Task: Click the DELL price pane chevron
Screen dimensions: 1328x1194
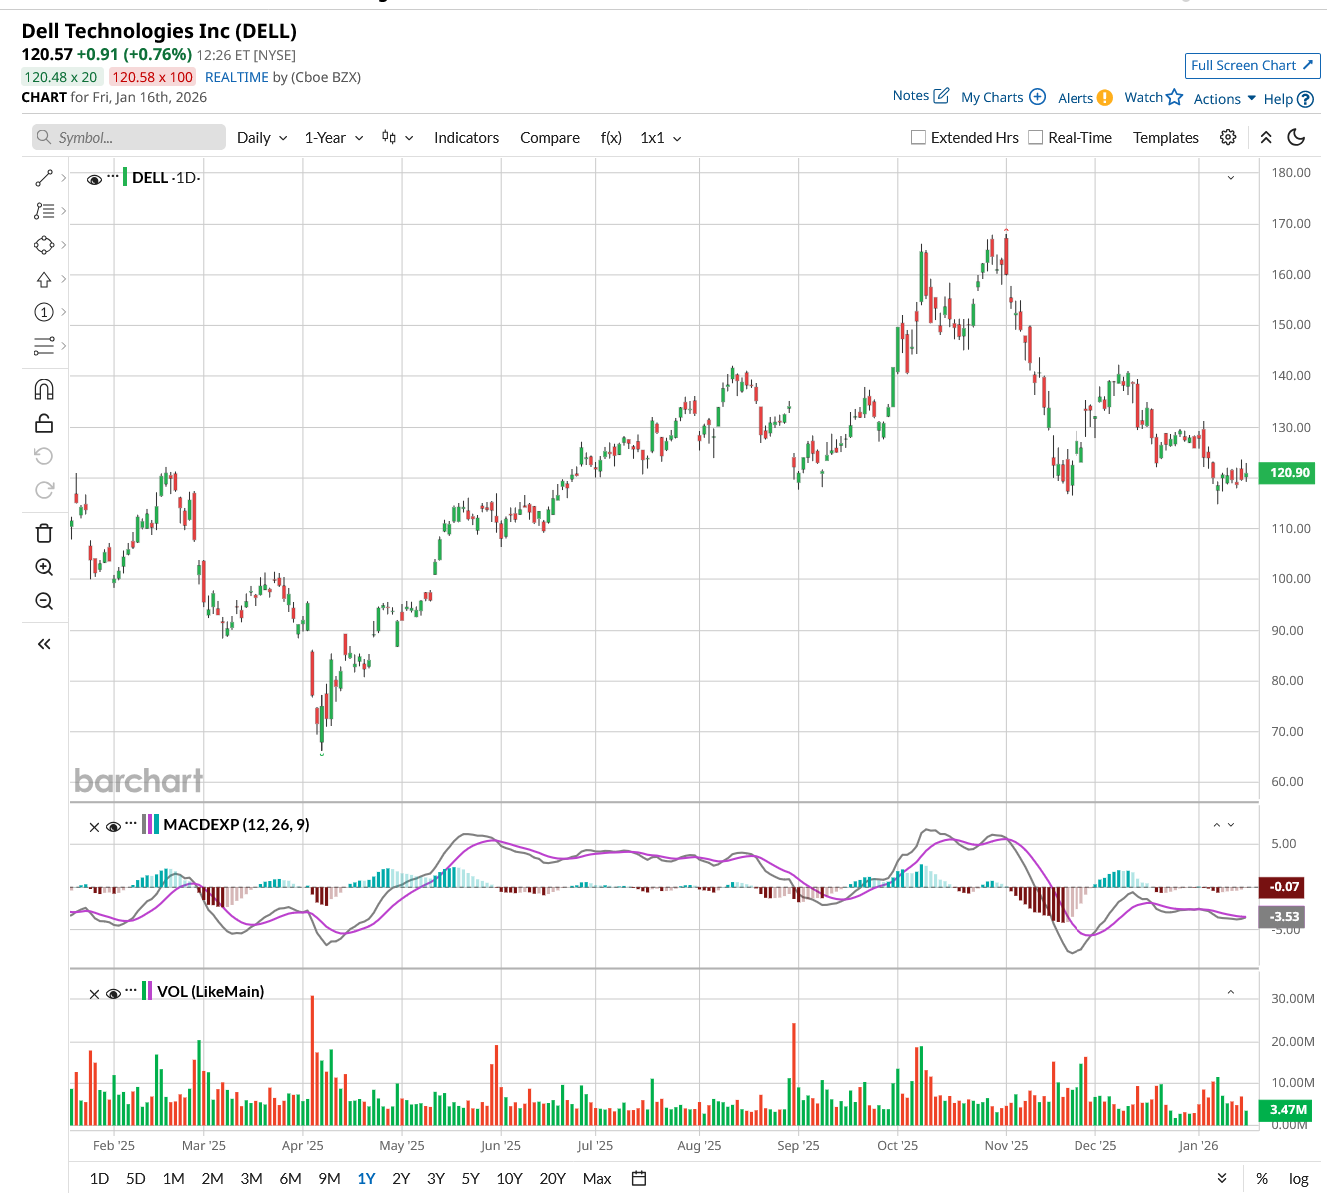Action: pyautogui.click(x=1231, y=178)
